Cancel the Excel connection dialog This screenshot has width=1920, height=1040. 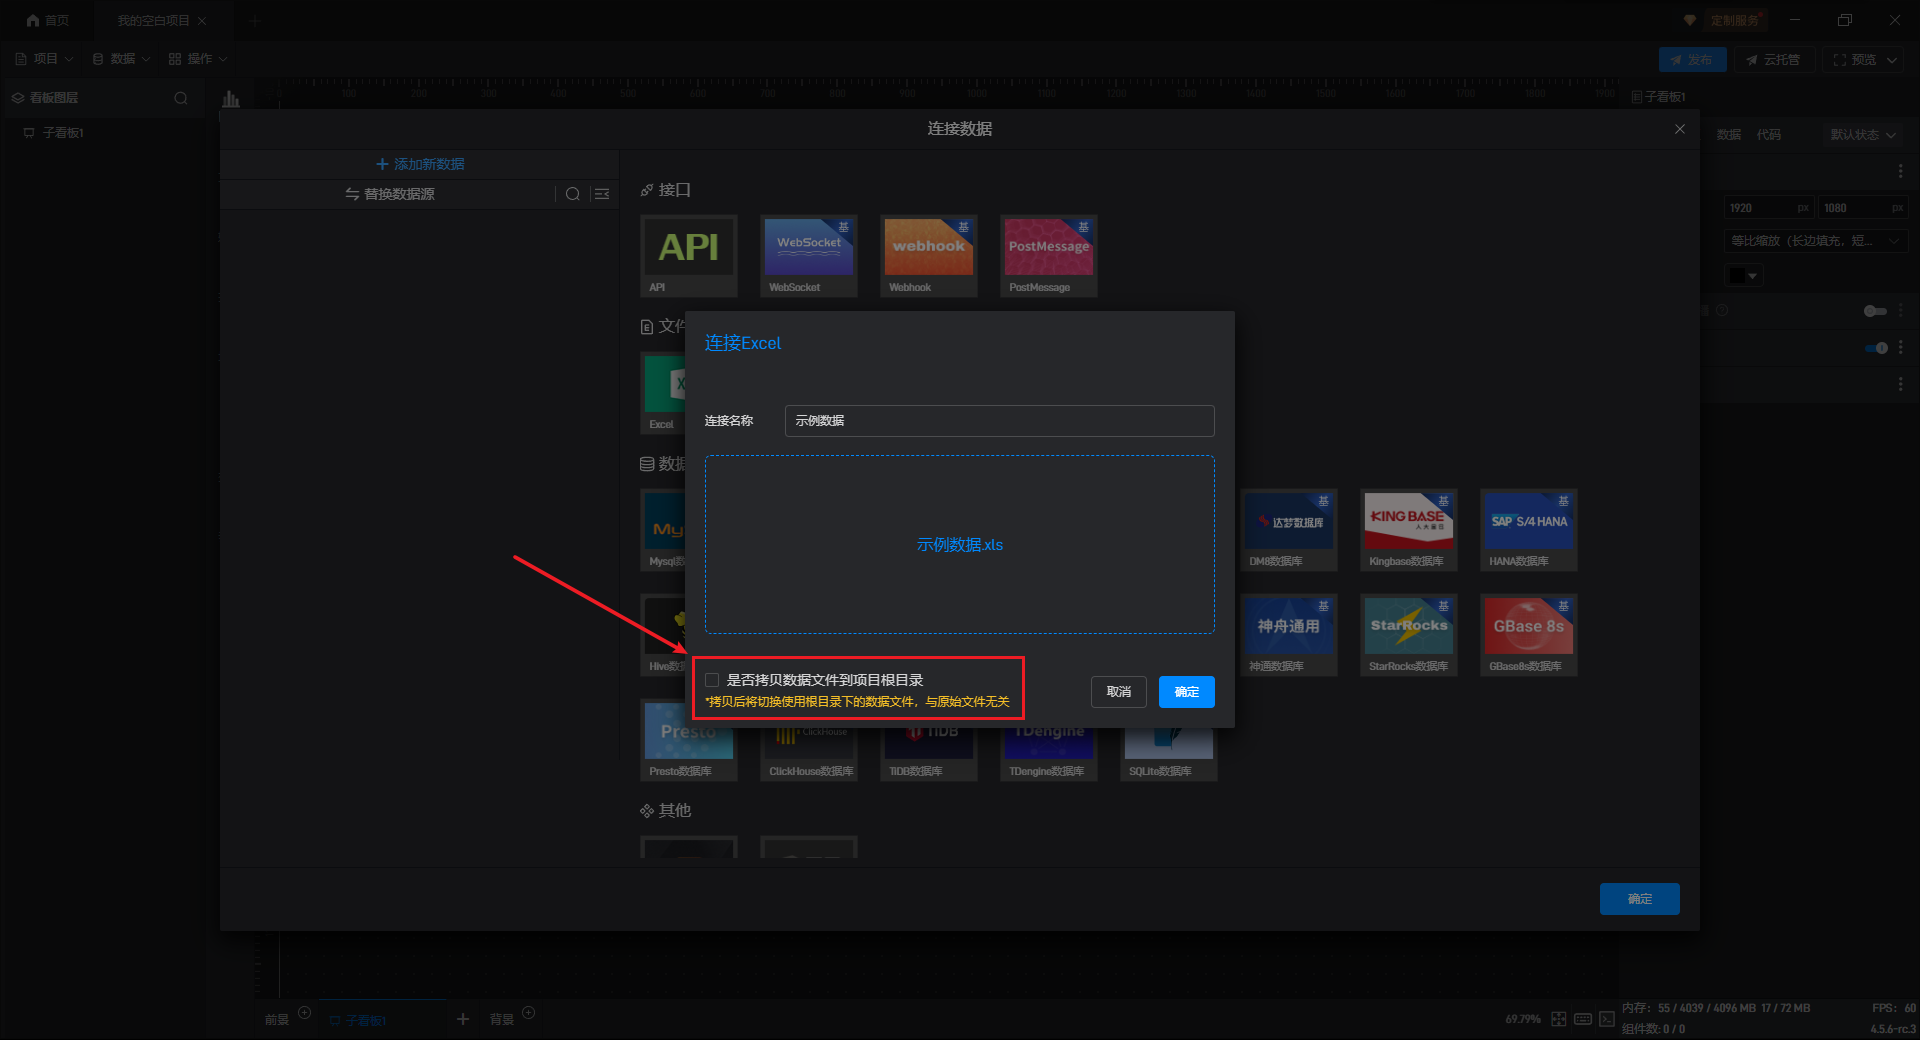tap(1119, 692)
